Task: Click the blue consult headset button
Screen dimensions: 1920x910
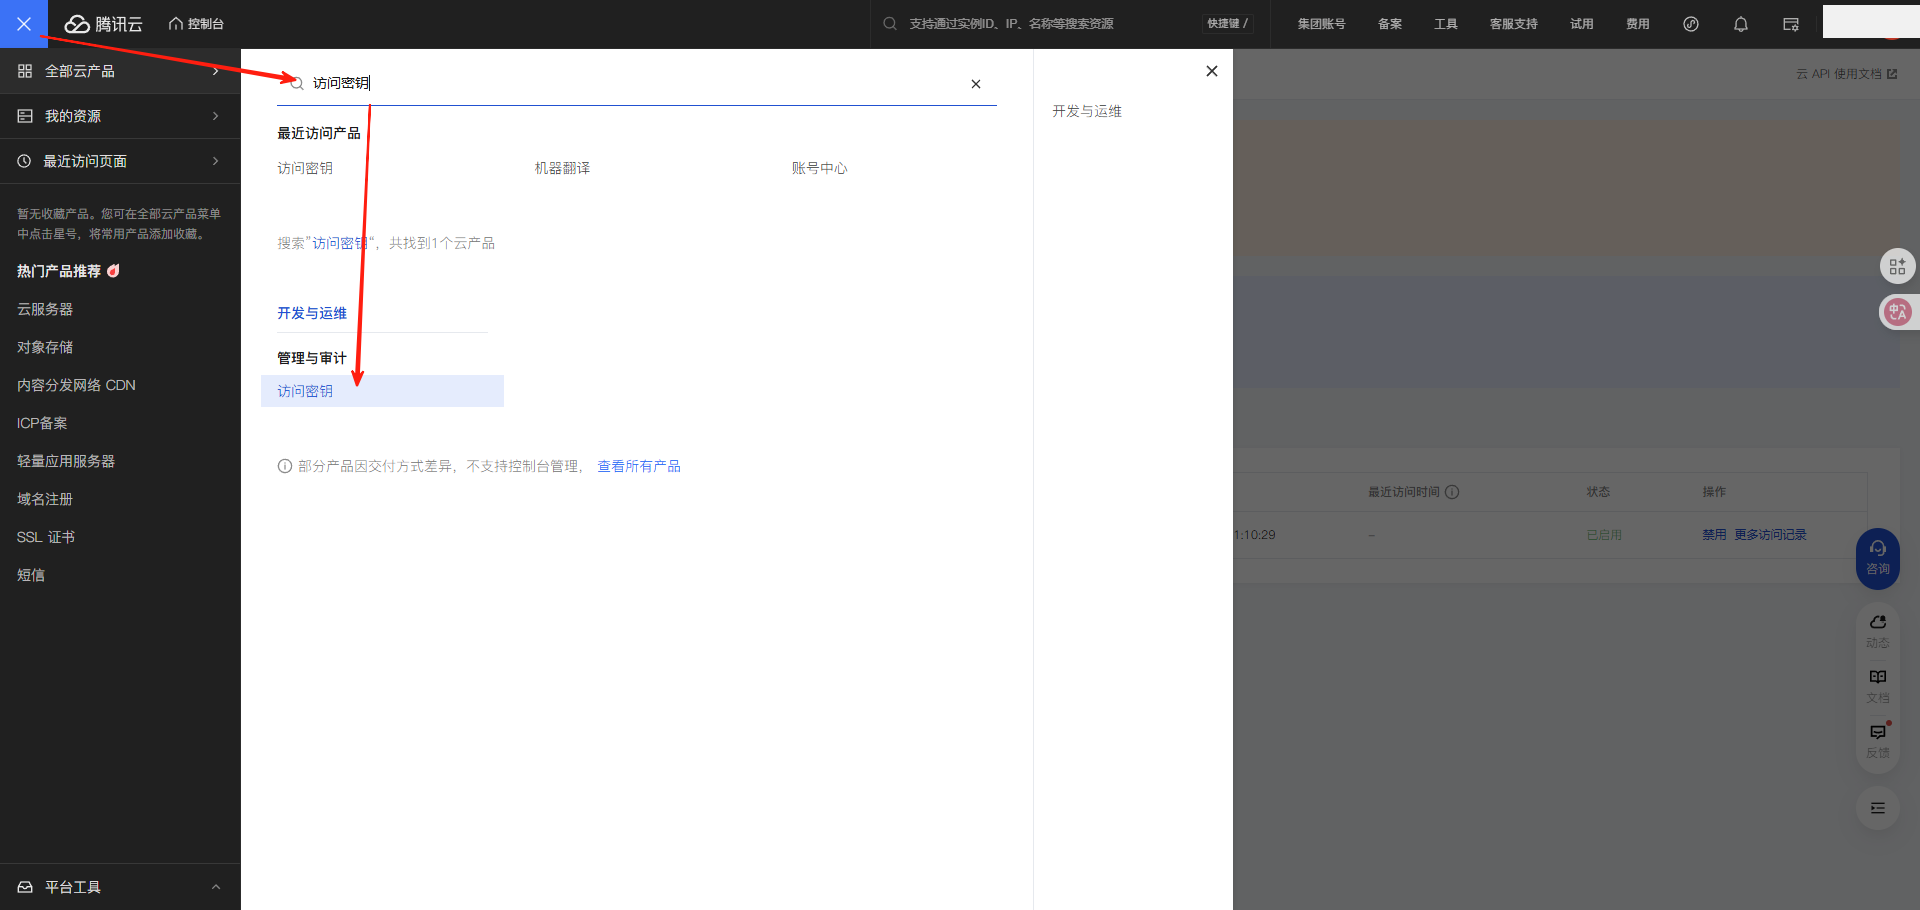Action: (x=1877, y=557)
